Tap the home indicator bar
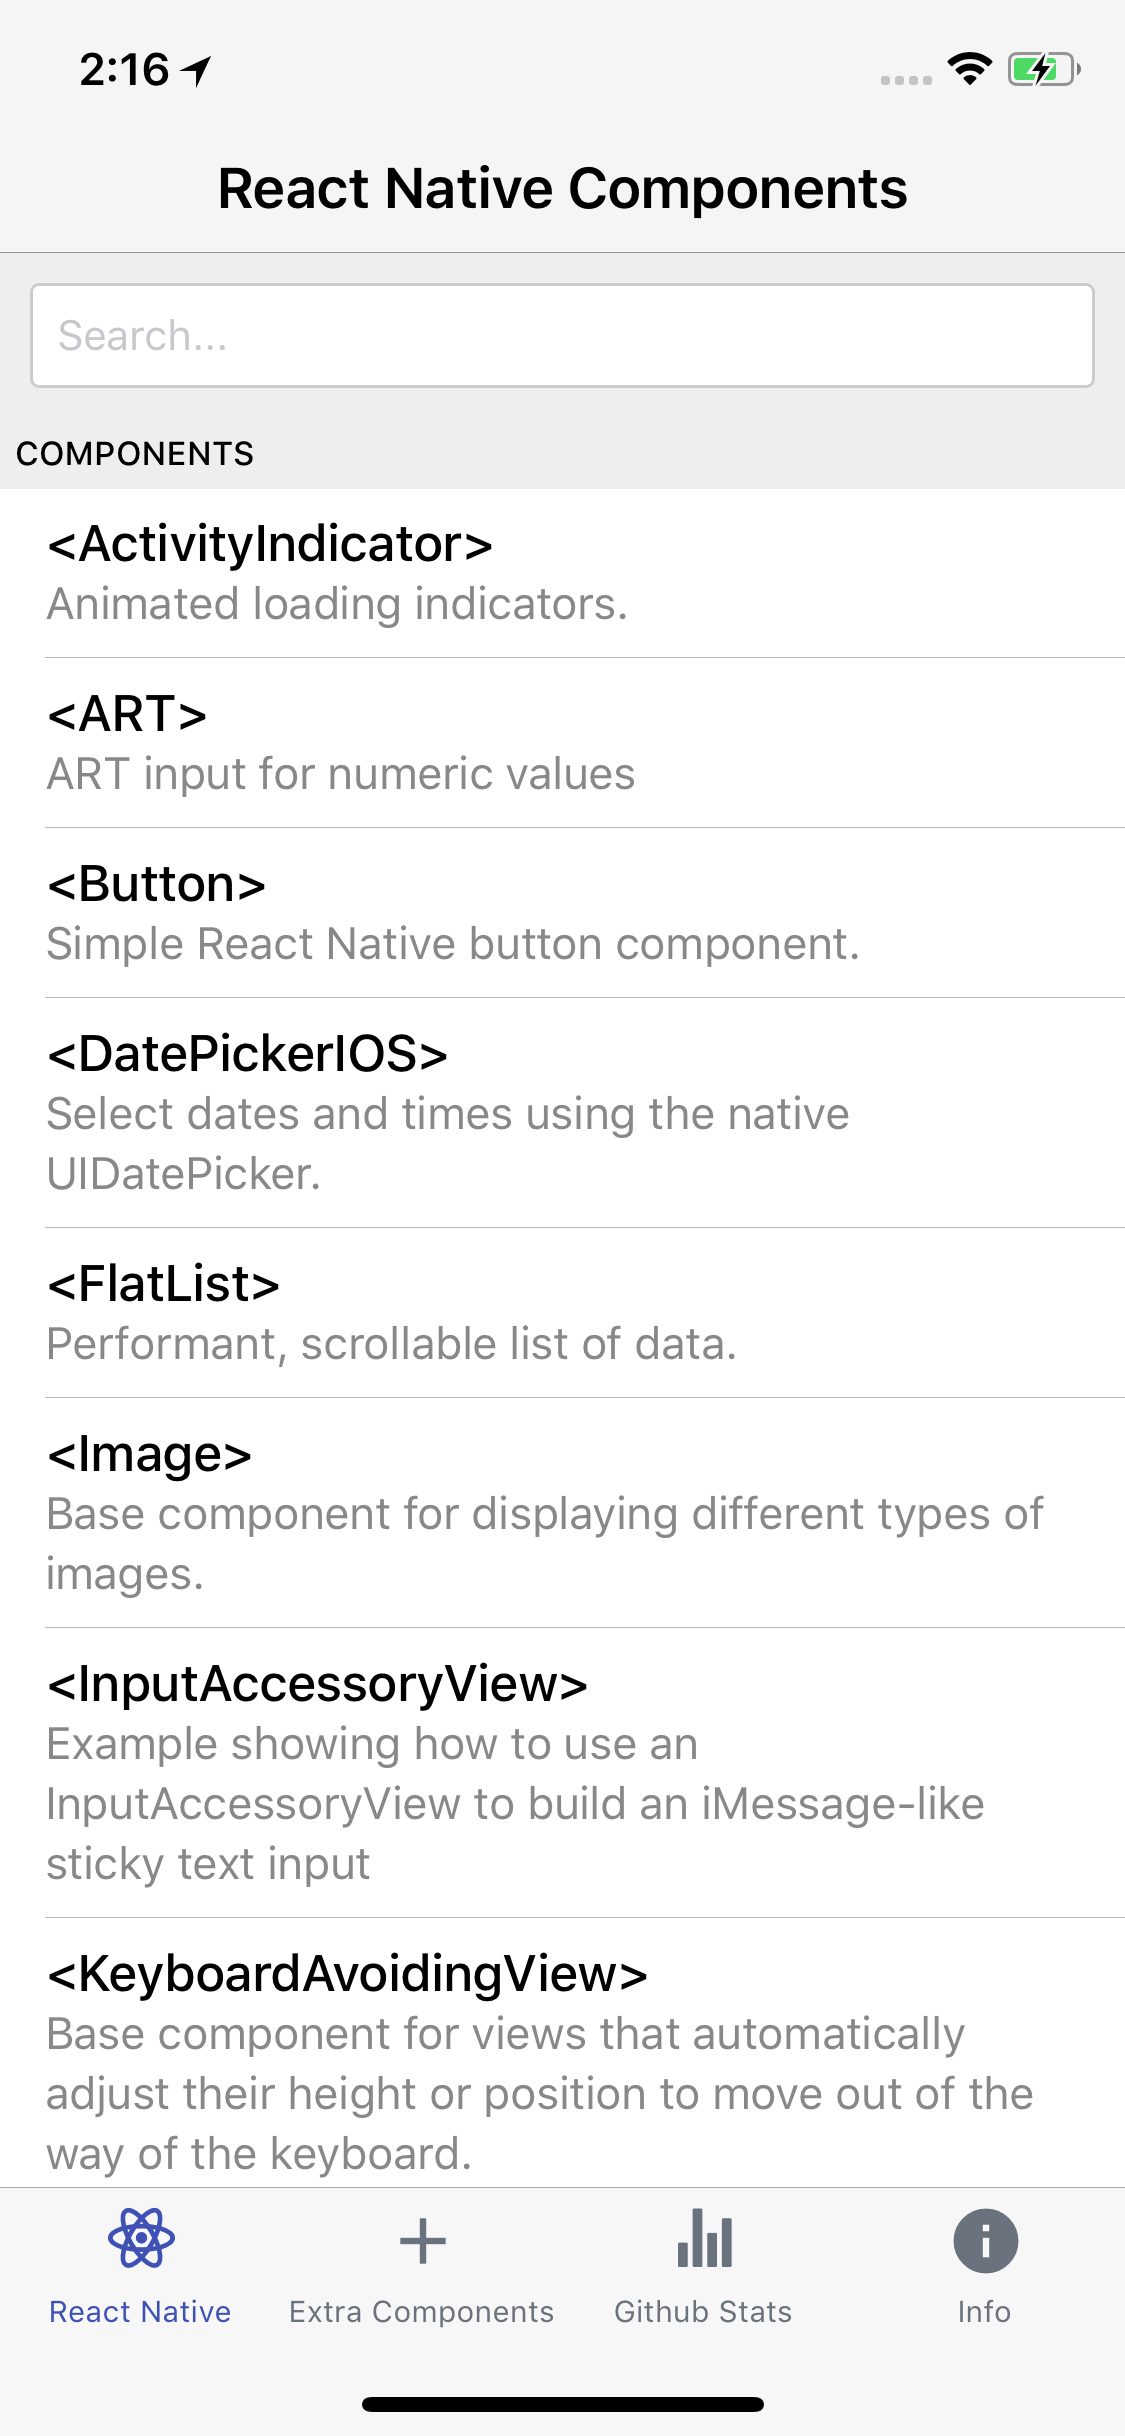 (x=562, y=2405)
